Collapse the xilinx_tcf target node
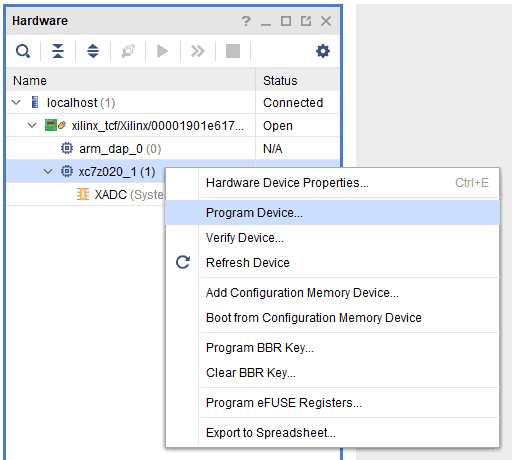The image size is (512, 460). pyautogui.click(x=32, y=126)
